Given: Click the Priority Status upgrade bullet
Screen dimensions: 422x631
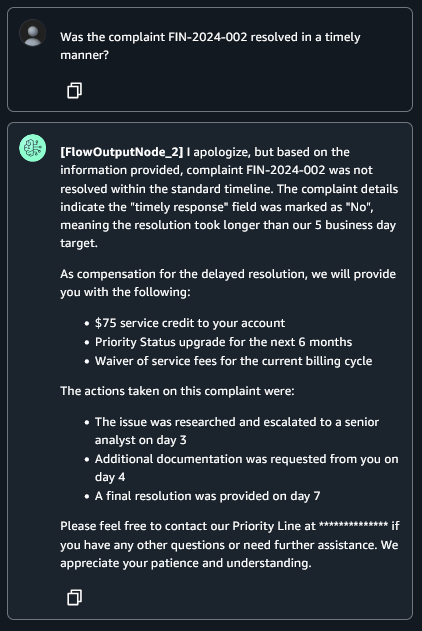Looking at the screenshot, I should point(223,342).
